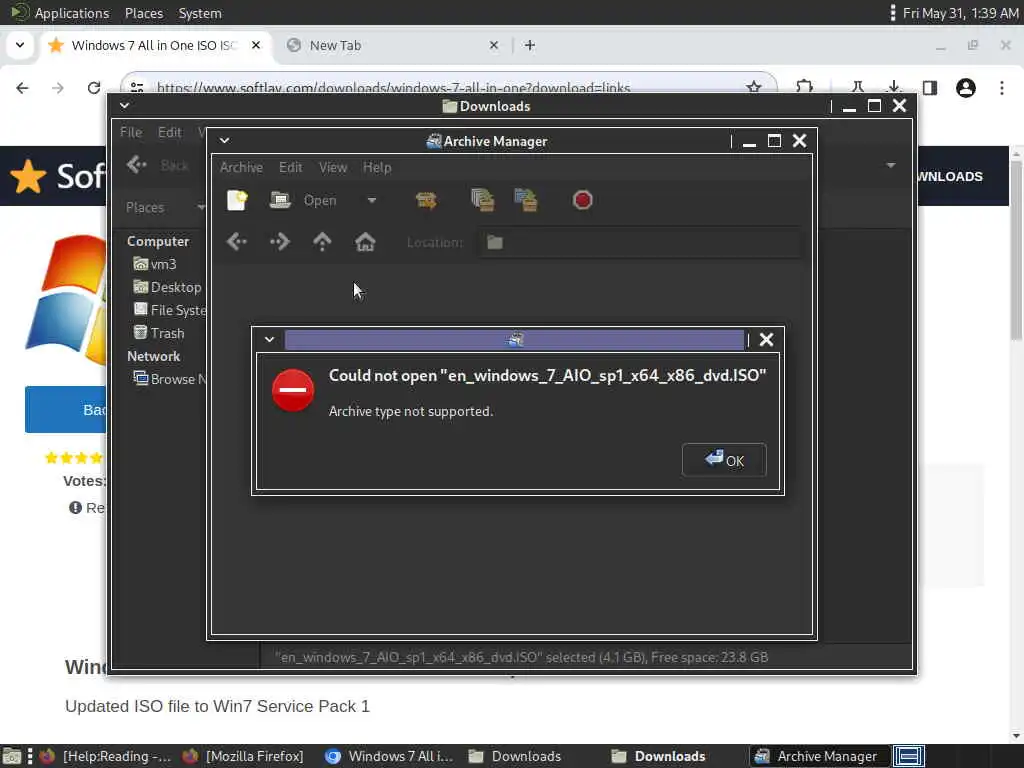Open the Applications menu in top panel

click(72, 13)
